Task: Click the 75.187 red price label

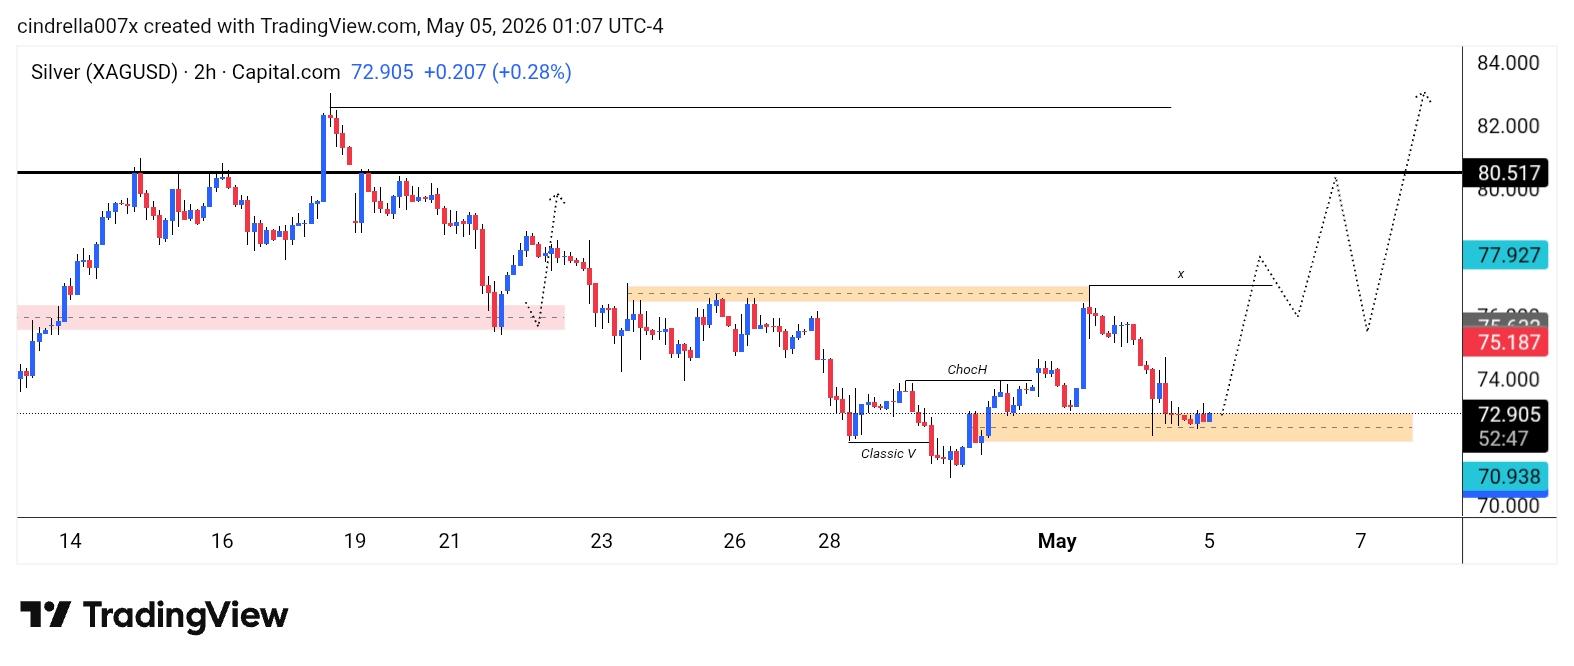Action: point(1505,342)
